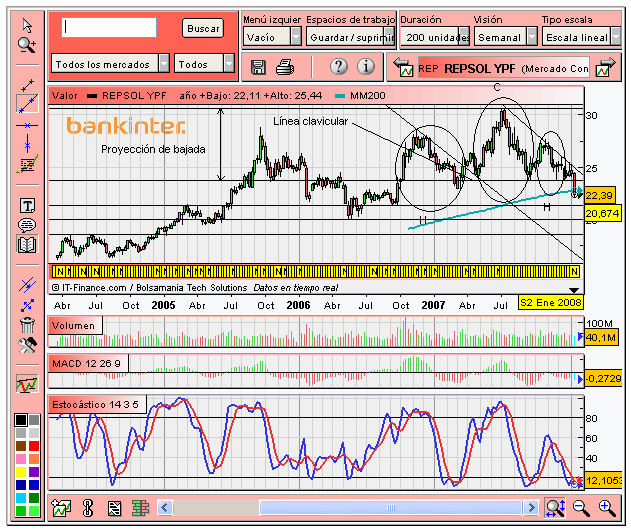Select the extended trend line tool
The height and width of the screenshot is (531, 631).
tap(27, 104)
